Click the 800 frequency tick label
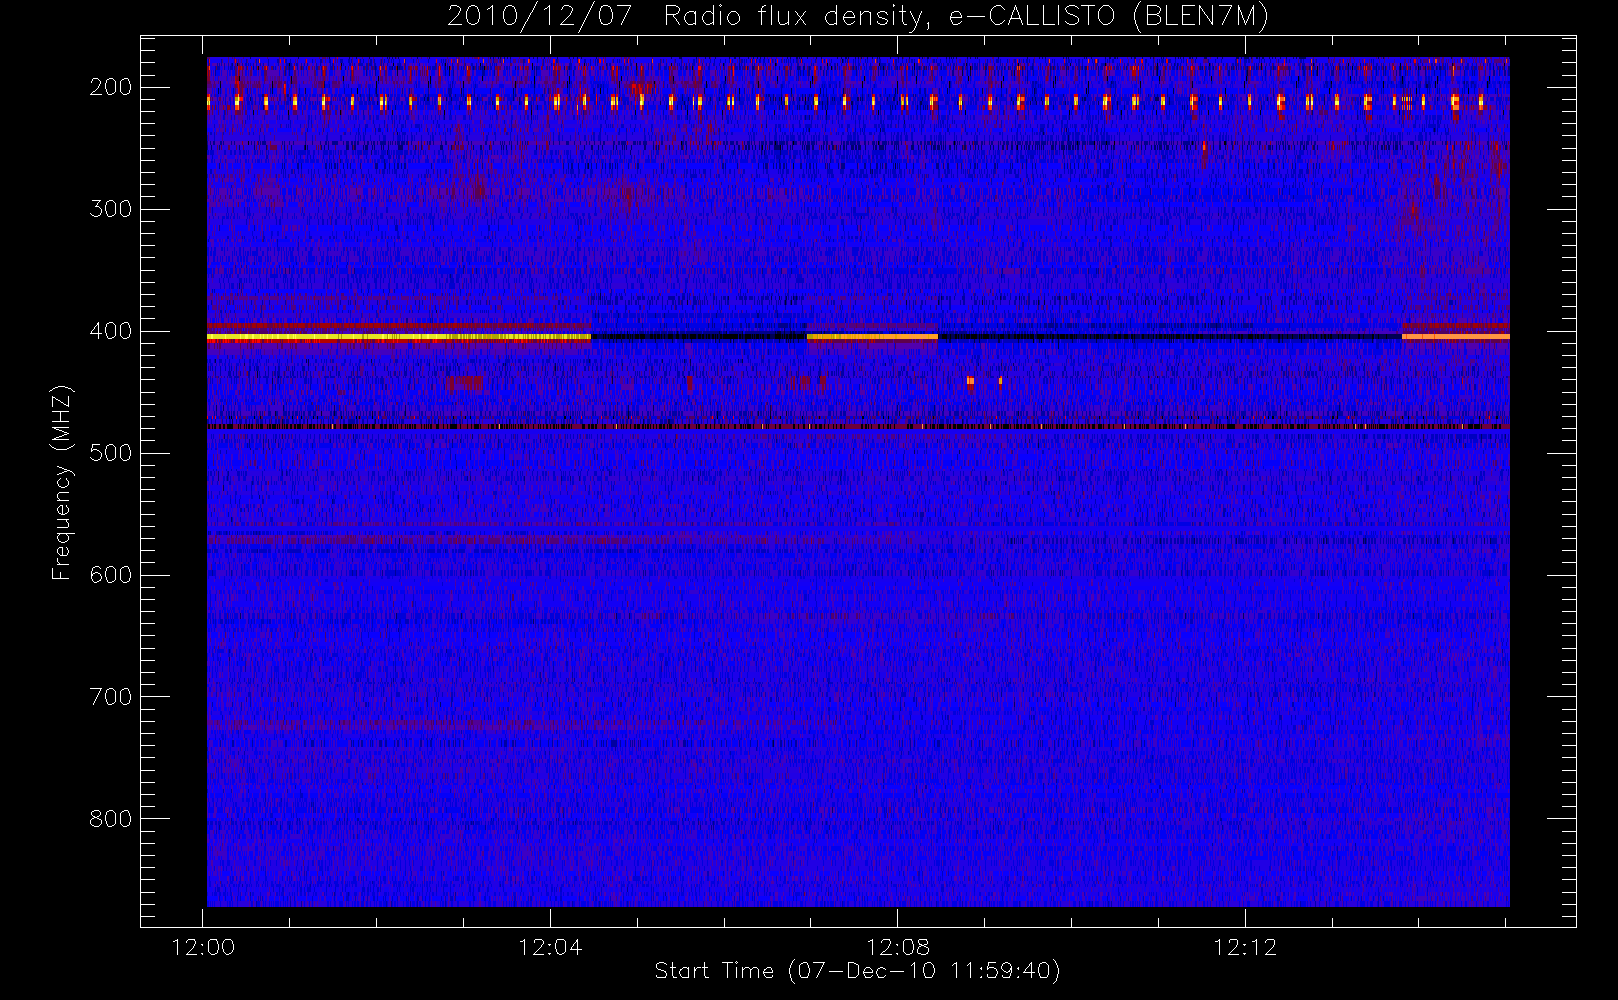This screenshot has width=1618, height=1000. [x=110, y=819]
